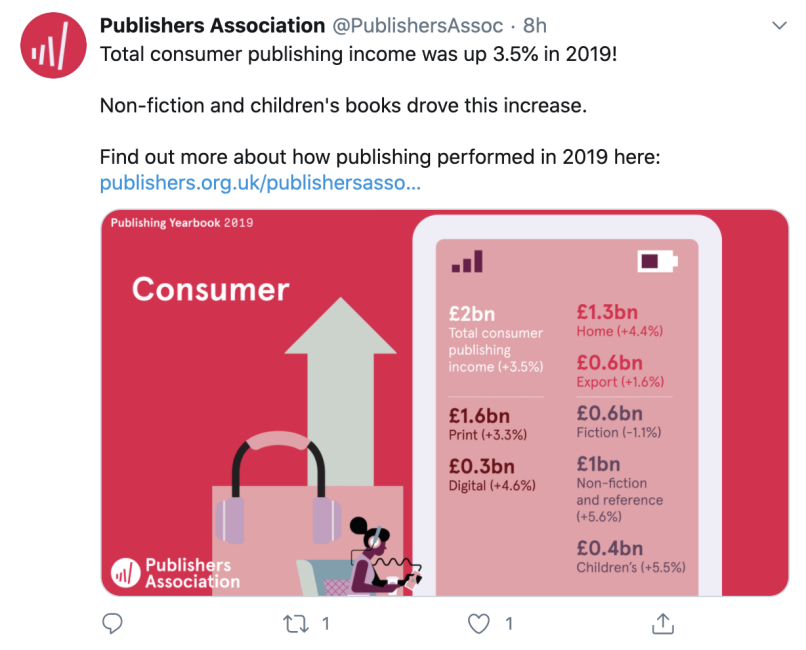This screenshot has width=806, height=650.
Task: Click the retweet count number
Action: click(325, 624)
